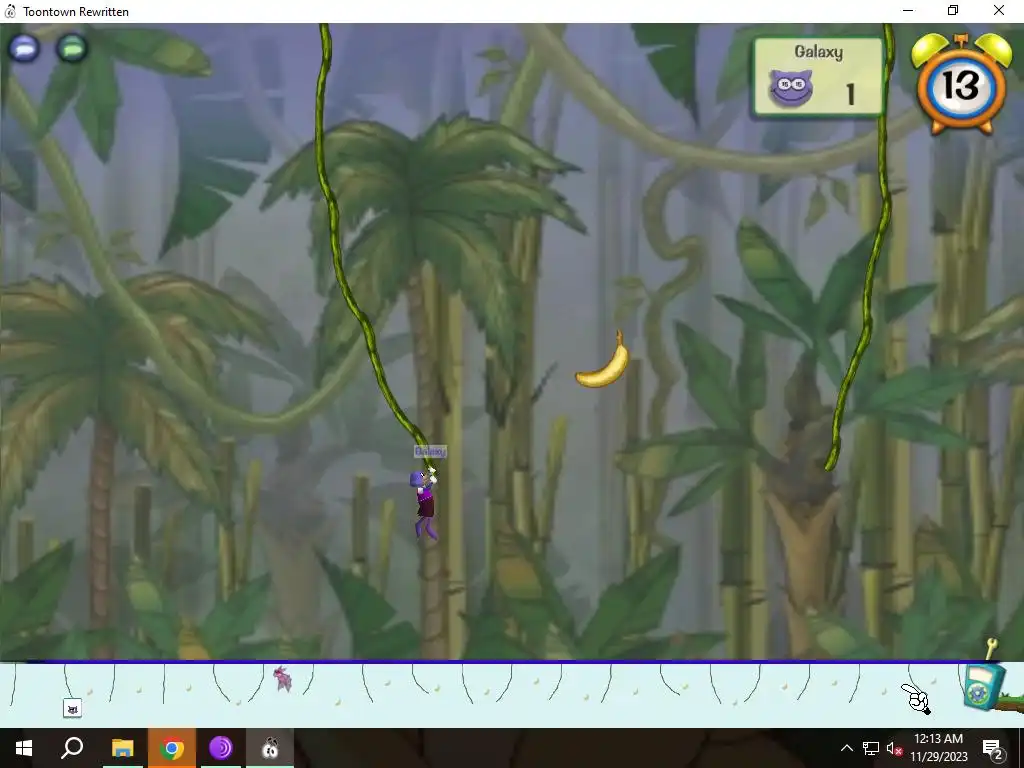Close the Toontown Rewritten window

pyautogui.click(x=999, y=10)
